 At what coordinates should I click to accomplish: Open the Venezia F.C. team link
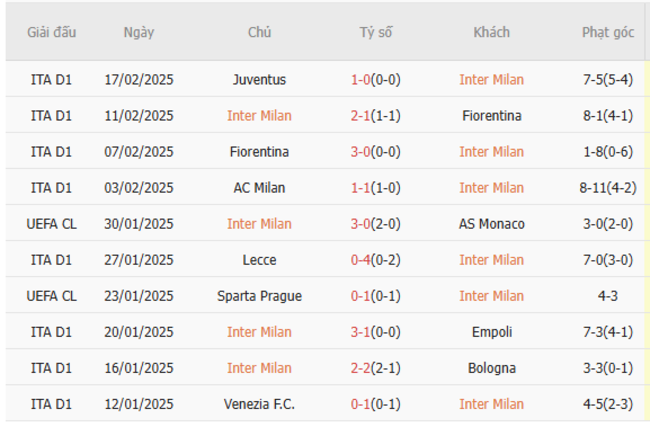click(259, 404)
